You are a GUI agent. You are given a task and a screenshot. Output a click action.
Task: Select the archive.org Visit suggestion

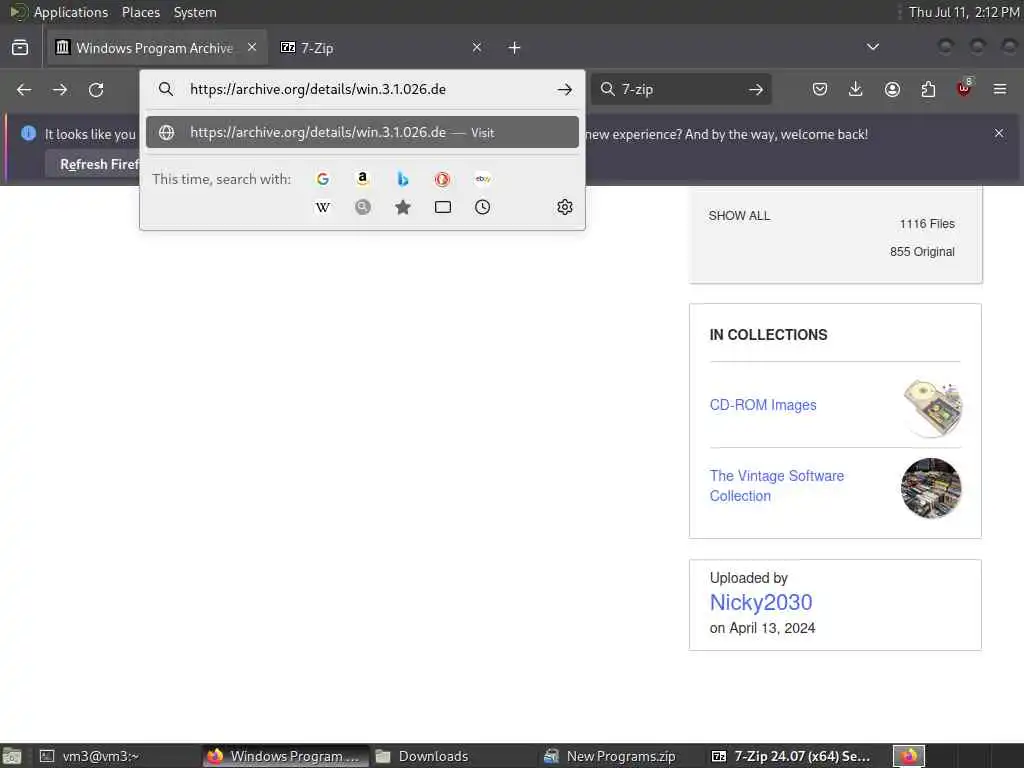click(x=362, y=133)
